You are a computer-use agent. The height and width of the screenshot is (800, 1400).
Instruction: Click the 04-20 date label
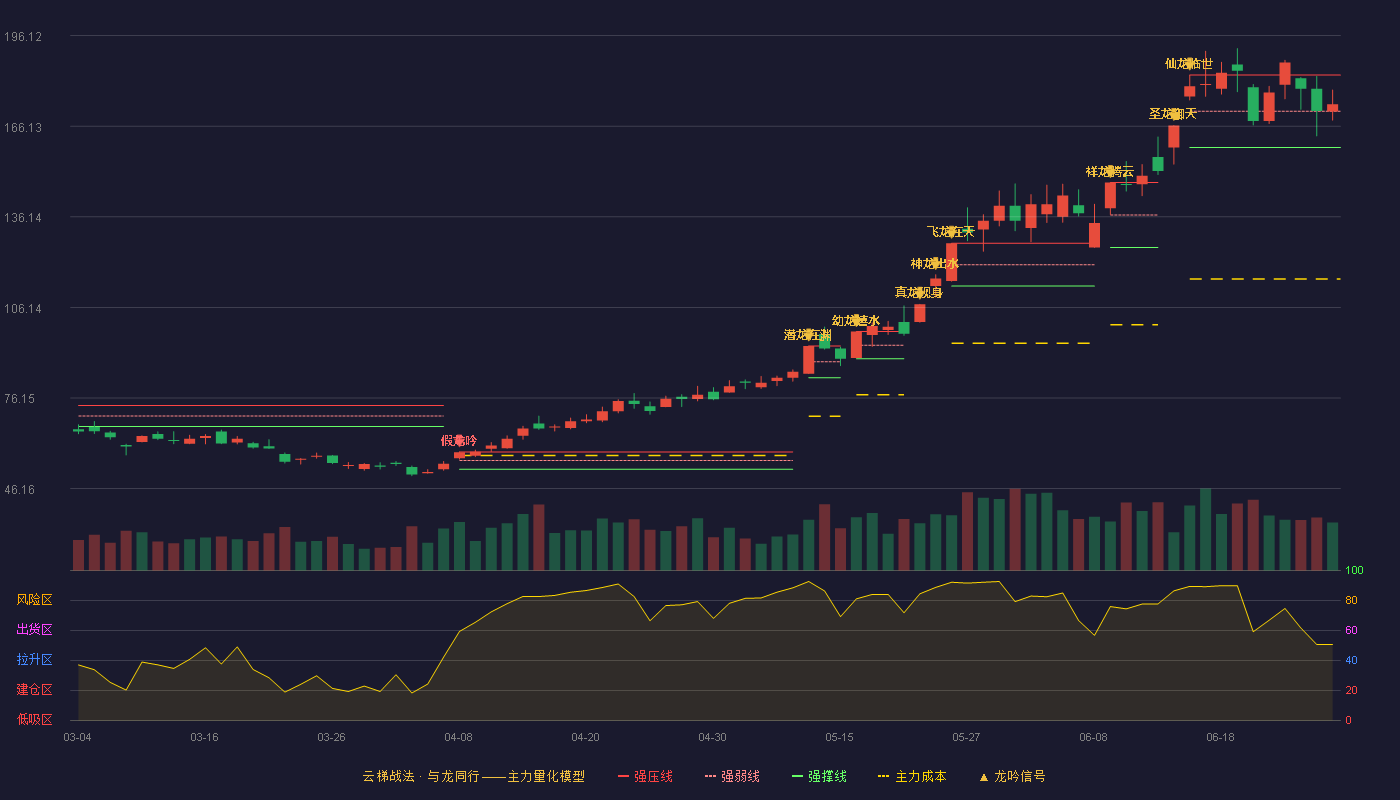click(585, 737)
